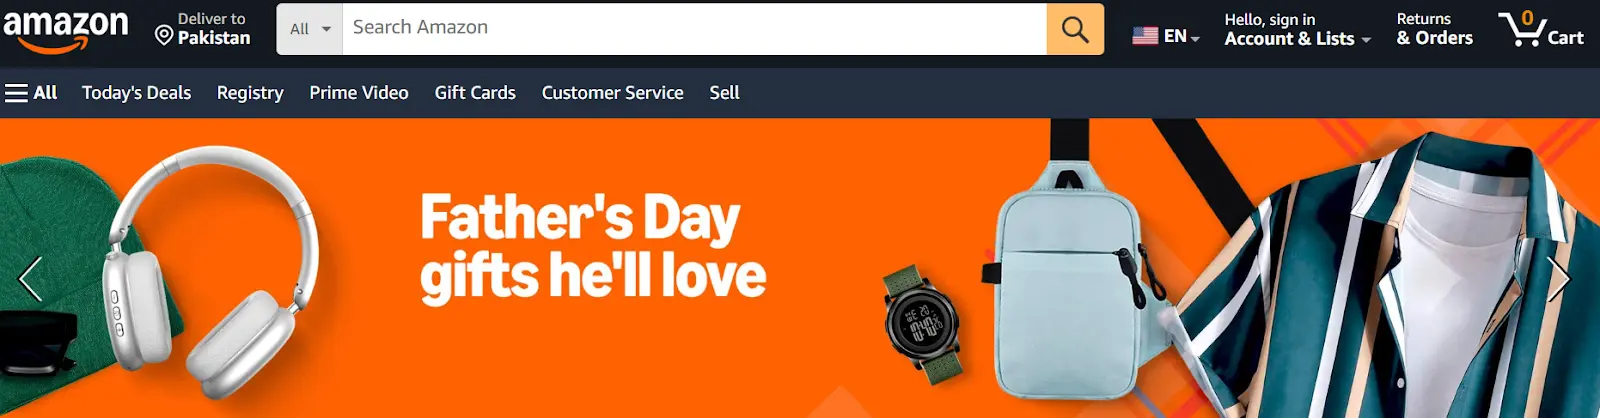This screenshot has height=418, width=1600.
Task: Go to Prime Video
Action: click(359, 93)
